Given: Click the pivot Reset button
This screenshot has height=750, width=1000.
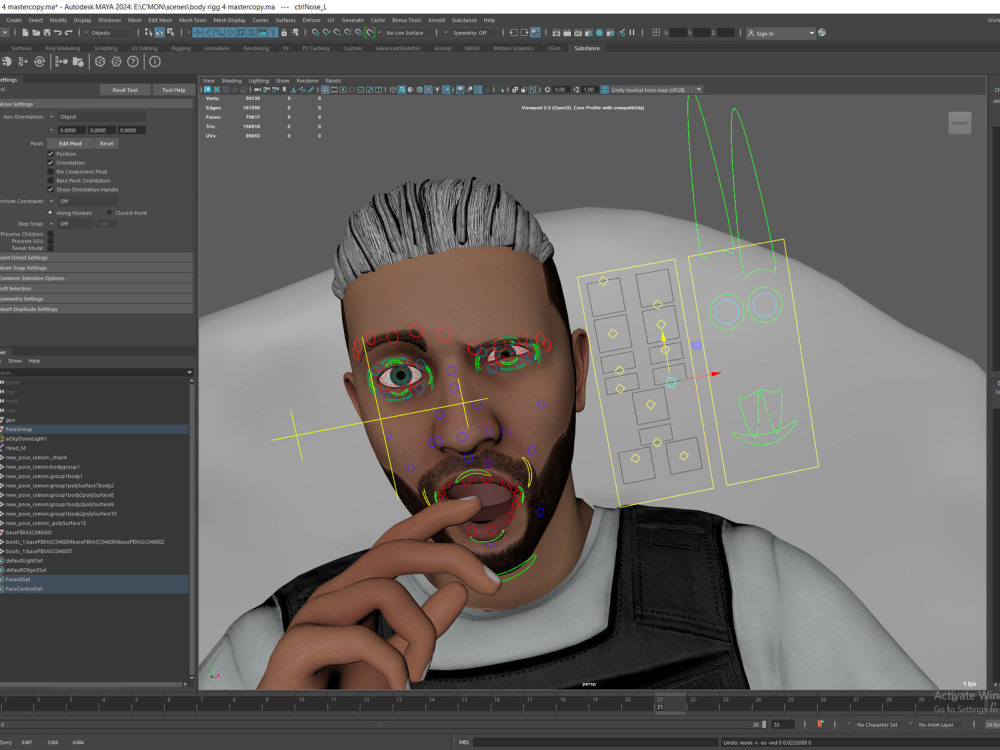Looking at the screenshot, I should (x=107, y=143).
